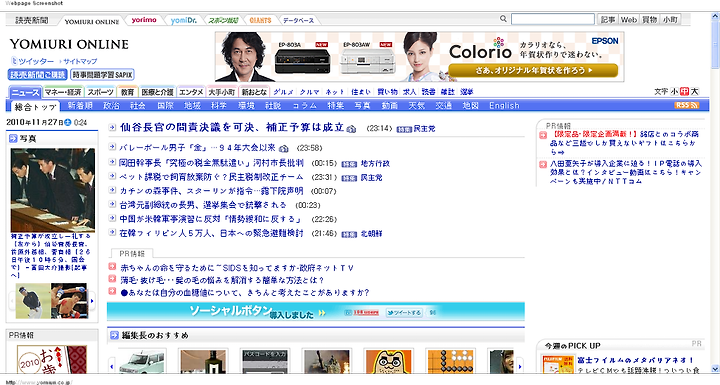Click the 買物 search button

pyautogui.click(x=649, y=19)
